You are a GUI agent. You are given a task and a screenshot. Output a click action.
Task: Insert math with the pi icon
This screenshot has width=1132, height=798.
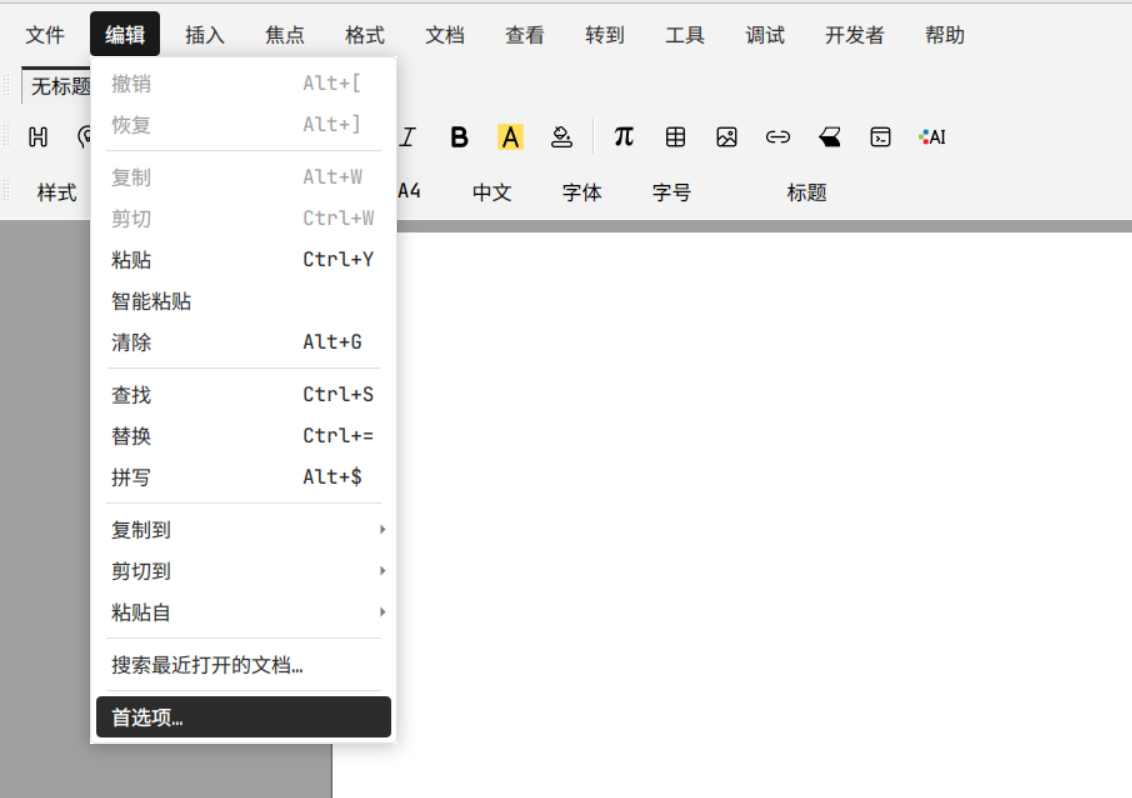click(624, 137)
